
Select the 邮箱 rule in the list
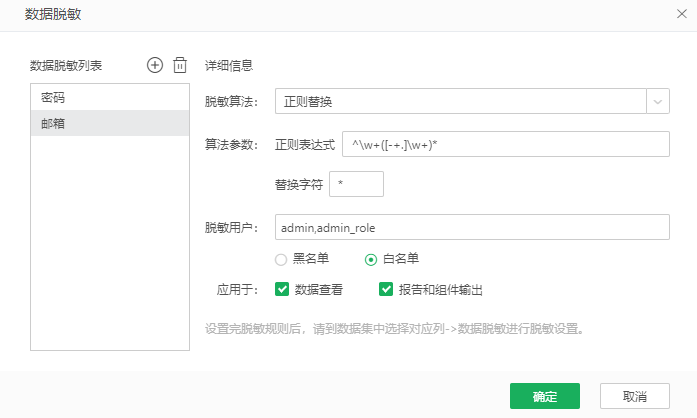pyautogui.click(x=110, y=123)
